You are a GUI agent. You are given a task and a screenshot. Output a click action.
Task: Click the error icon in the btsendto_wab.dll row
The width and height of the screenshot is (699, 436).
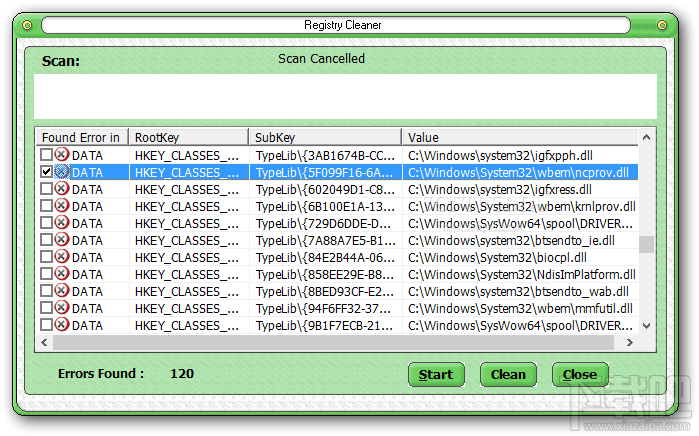point(62,290)
